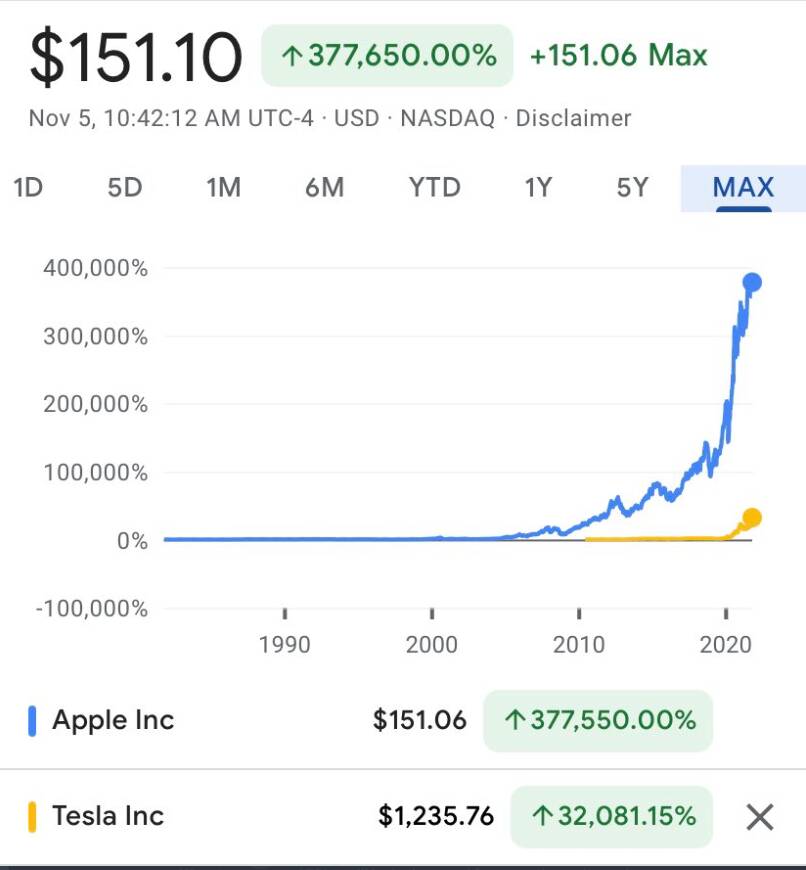Click Apple's 377,550.00% gain badge
Image resolution: width=806 pixels, height=870 pixels.
point(598,720)
